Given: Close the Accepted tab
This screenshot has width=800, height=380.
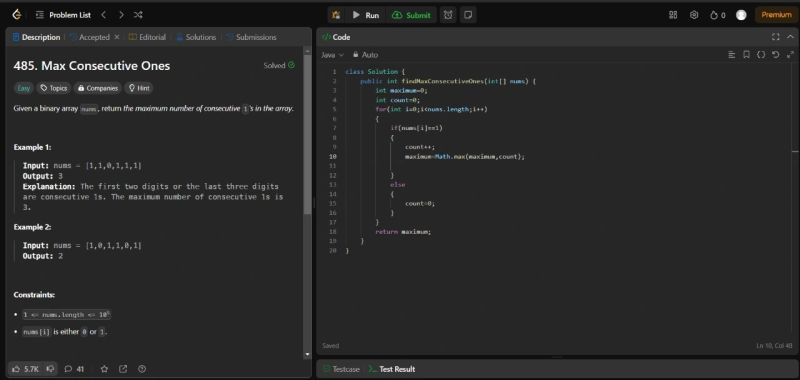Looking at the screenshot, I should (x=116, y=37).
